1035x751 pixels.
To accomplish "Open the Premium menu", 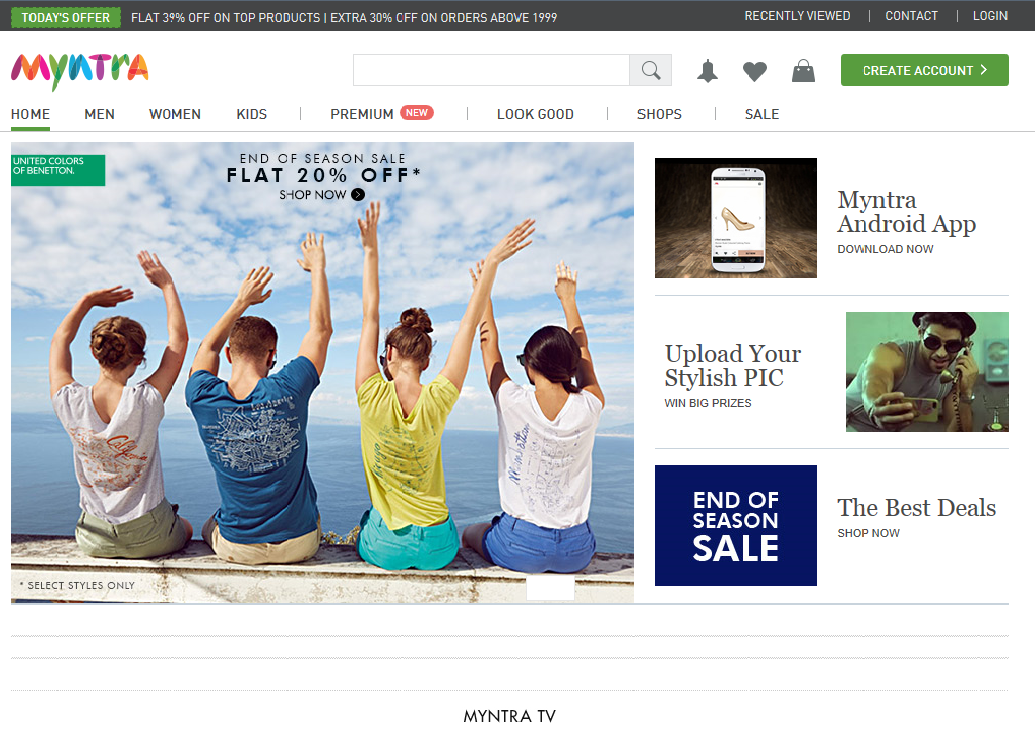I will point(362,114).
